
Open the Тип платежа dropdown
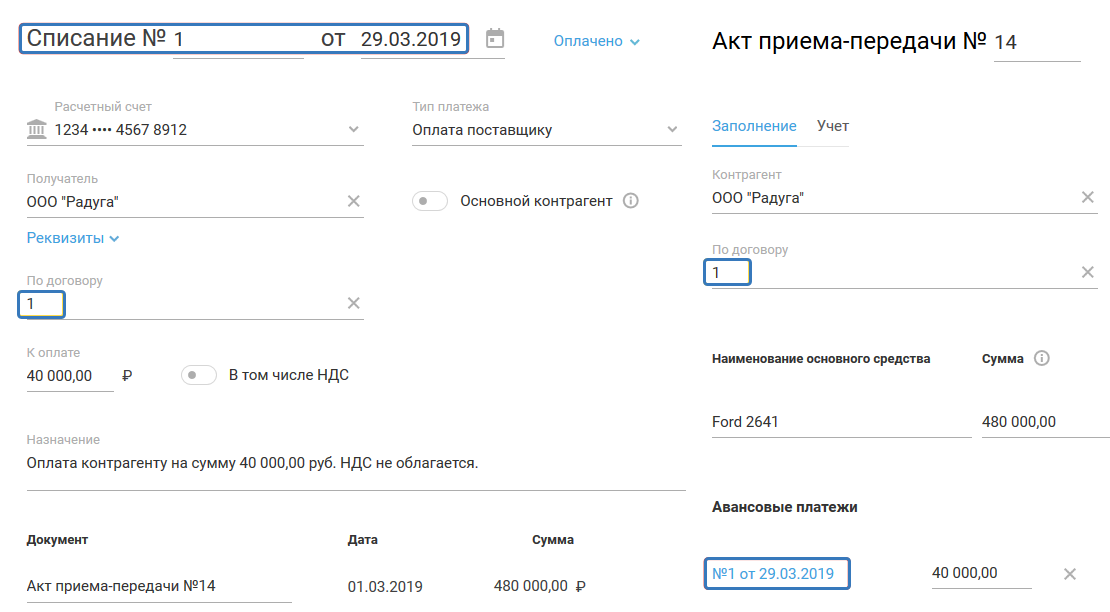point(672,129)
